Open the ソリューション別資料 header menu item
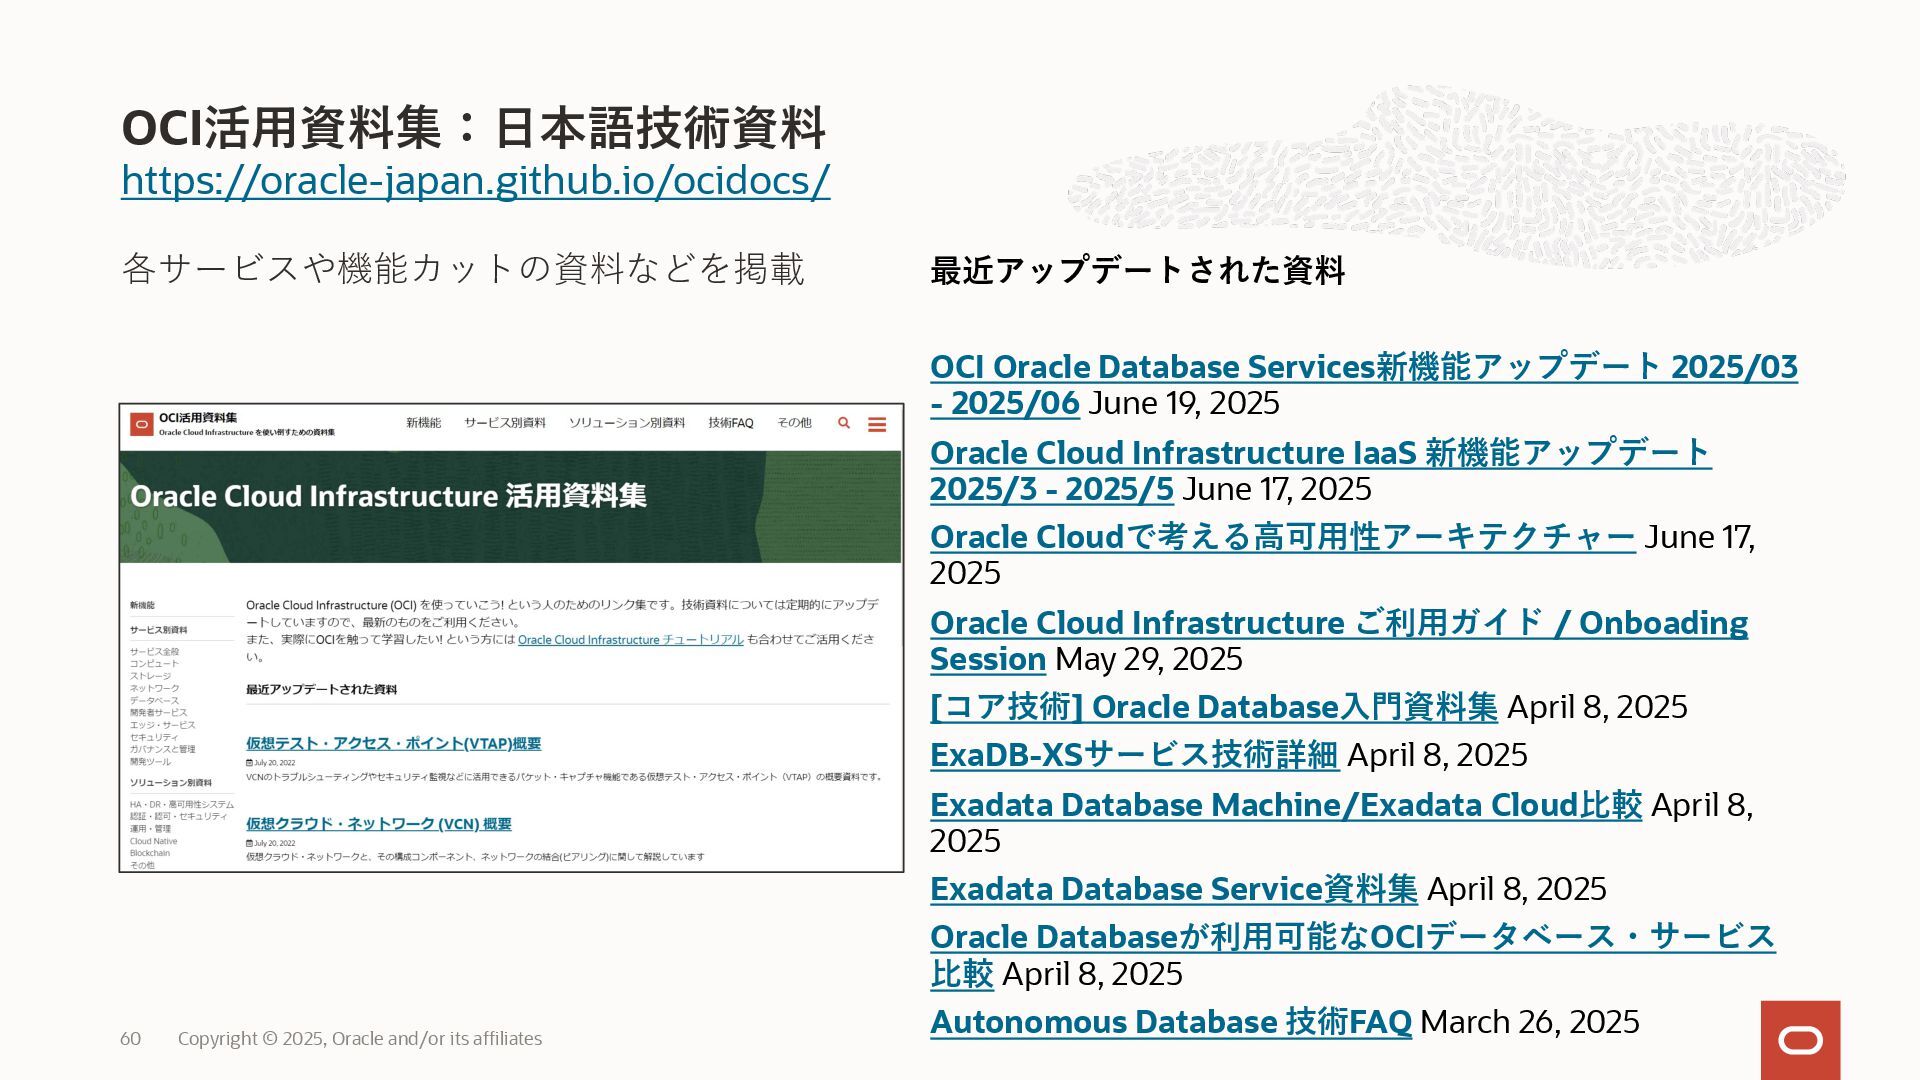 pos(627,423)
